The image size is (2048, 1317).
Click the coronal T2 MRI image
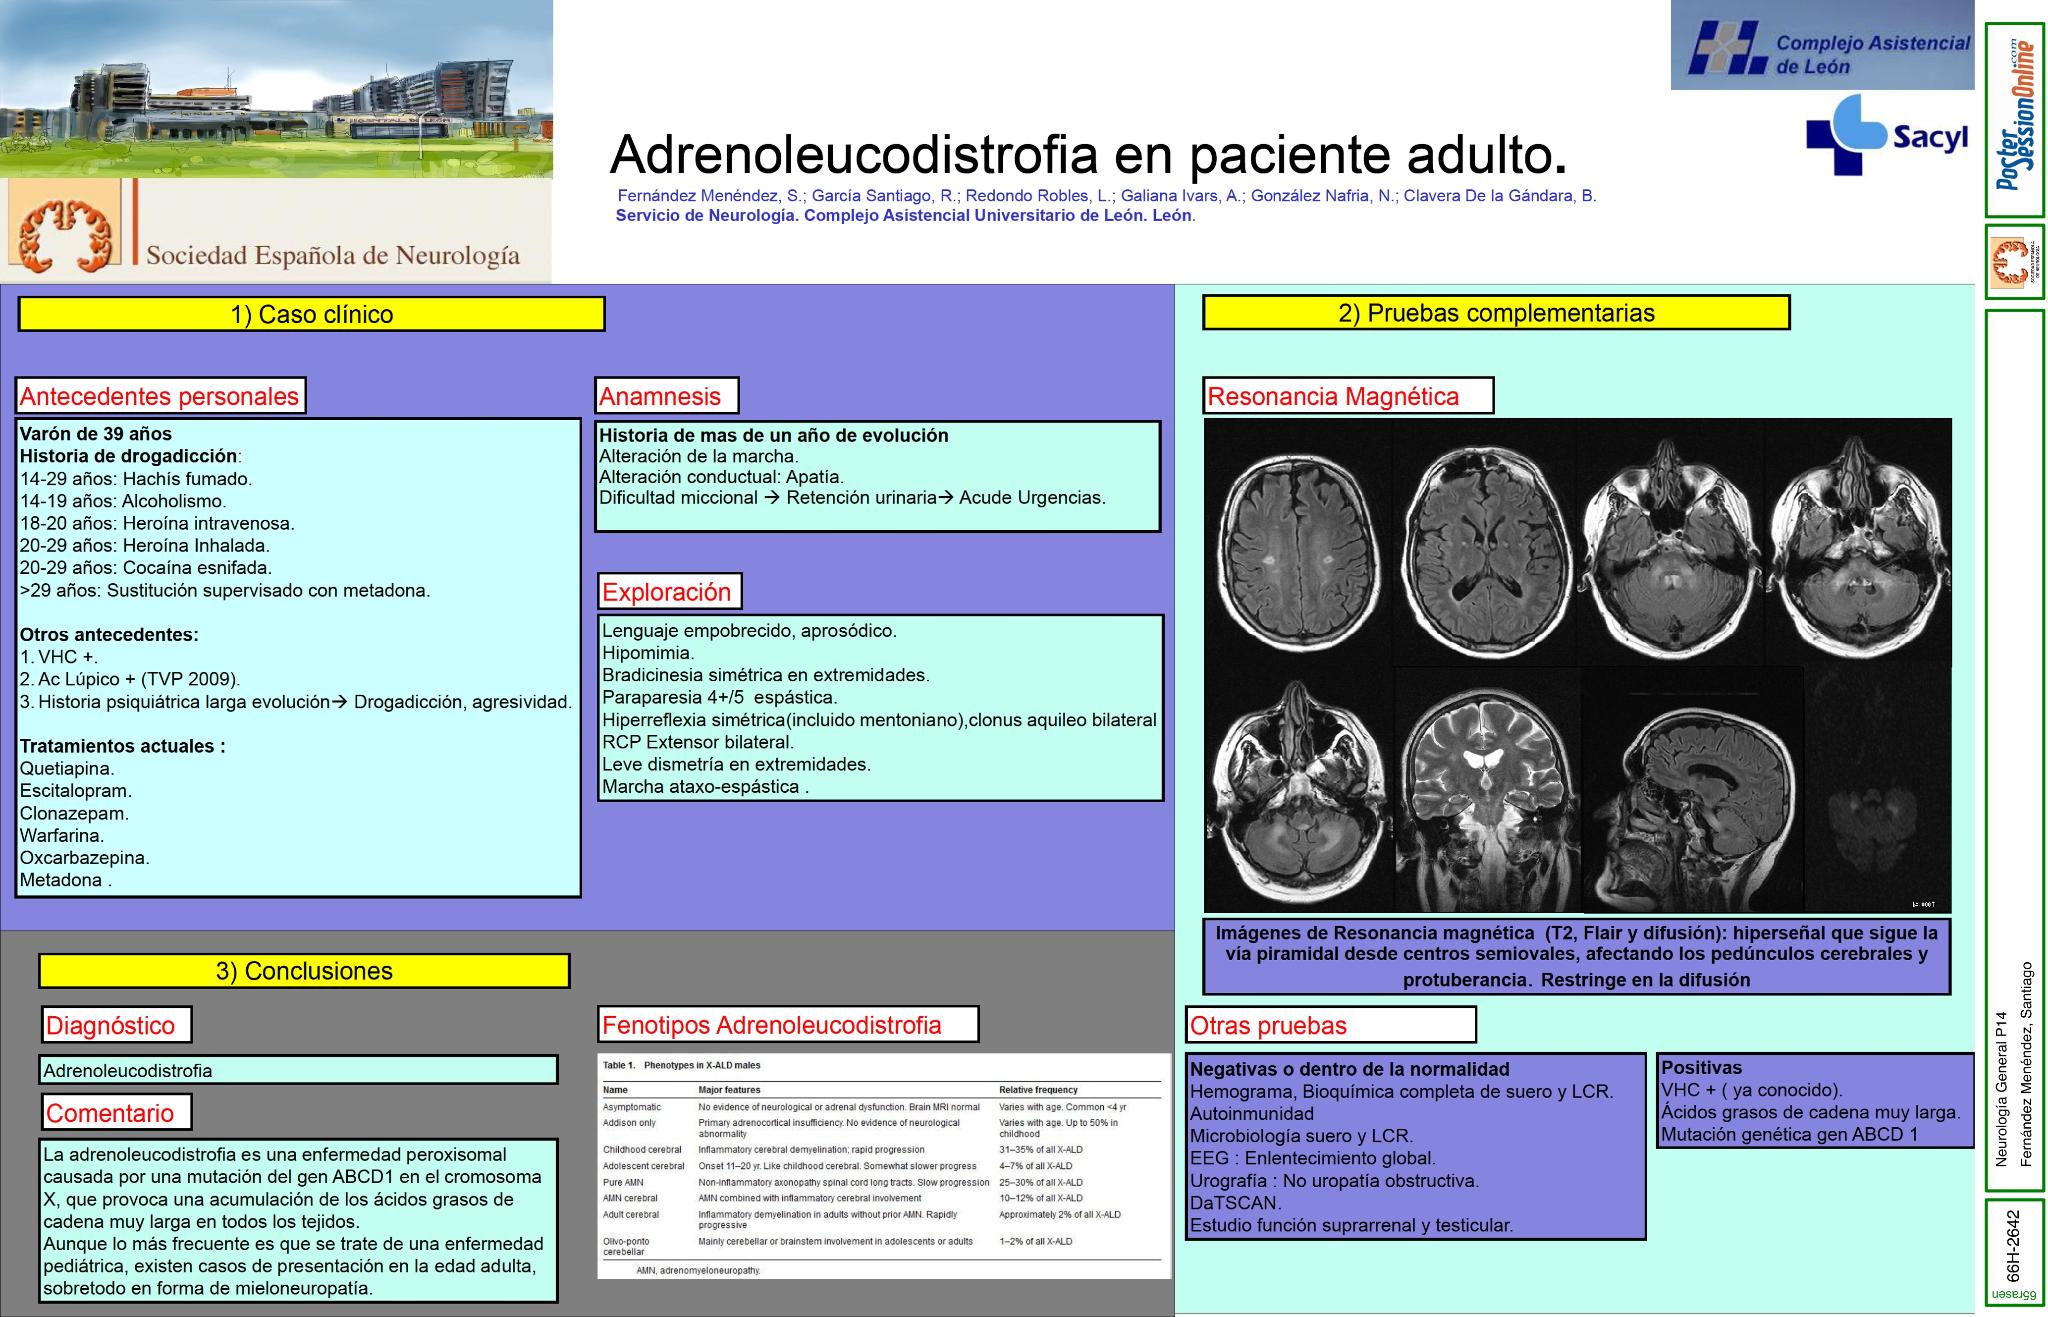coord(1487,790)
